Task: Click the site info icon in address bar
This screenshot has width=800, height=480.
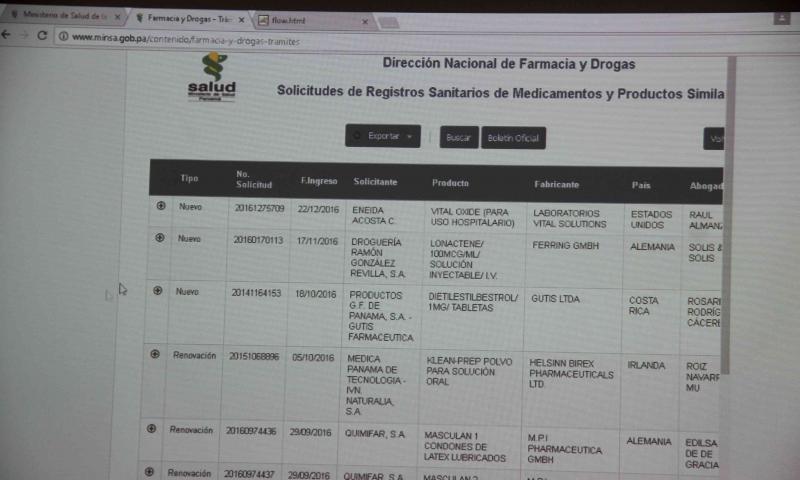Action: tap(63, 36)
